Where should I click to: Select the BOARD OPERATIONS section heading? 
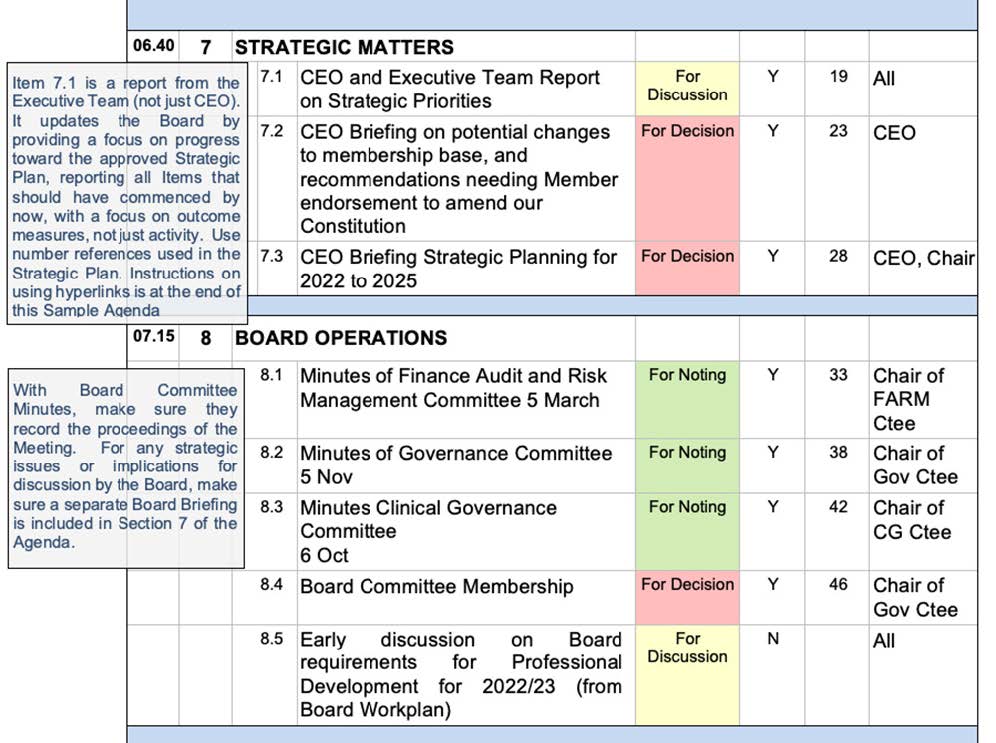(x=346, y=338)
